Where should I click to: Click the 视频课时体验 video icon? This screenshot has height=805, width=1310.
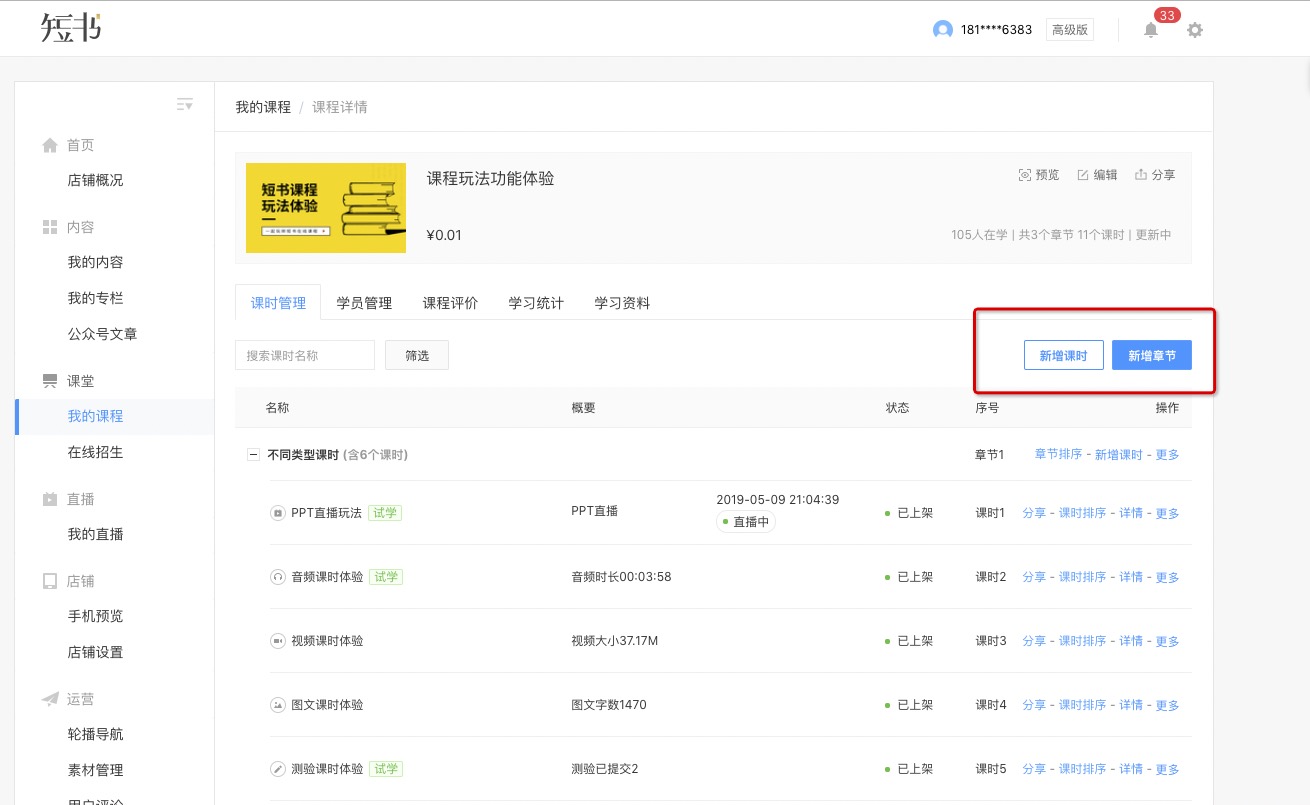[x=278, y=641]
